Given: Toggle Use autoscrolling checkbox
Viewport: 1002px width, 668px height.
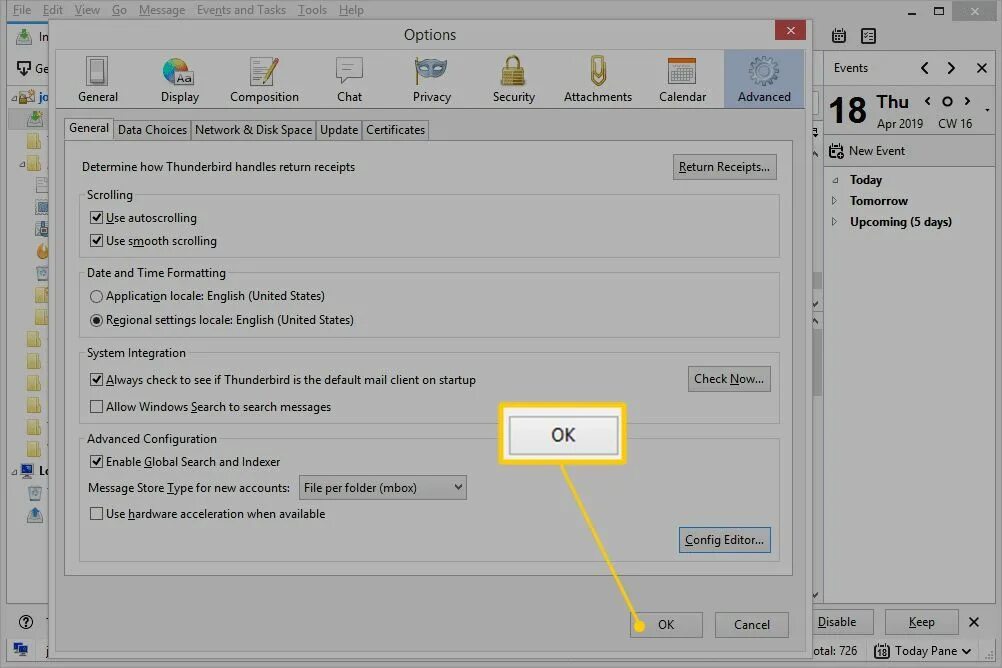Looking at the screenshot, I should coord(96,217).
